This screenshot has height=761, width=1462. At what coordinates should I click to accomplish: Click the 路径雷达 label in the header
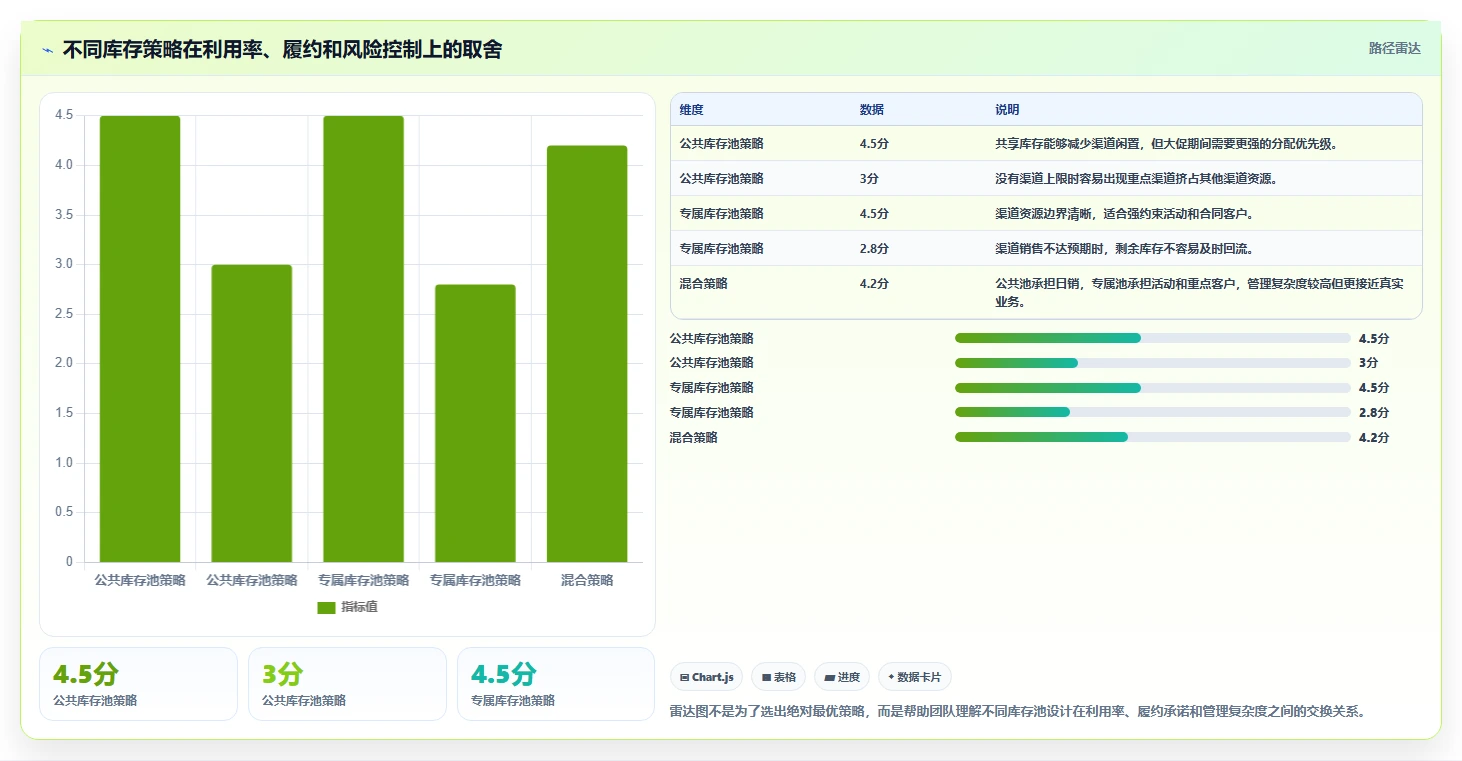coord(1394,48)
